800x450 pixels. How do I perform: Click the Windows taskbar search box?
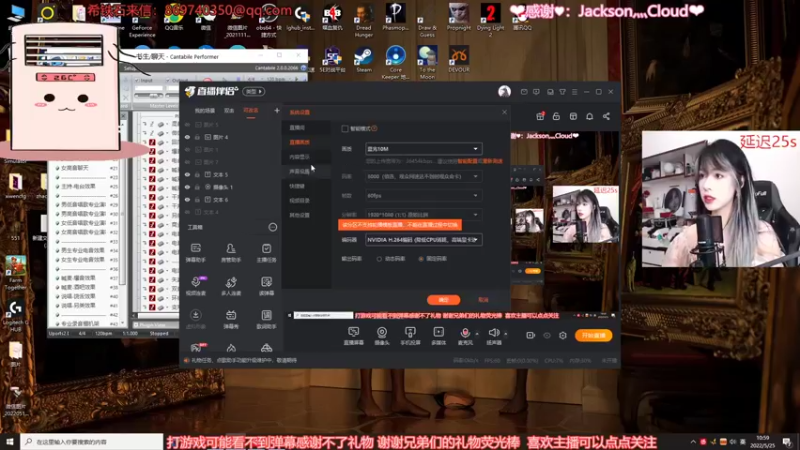tap(92, 442)
